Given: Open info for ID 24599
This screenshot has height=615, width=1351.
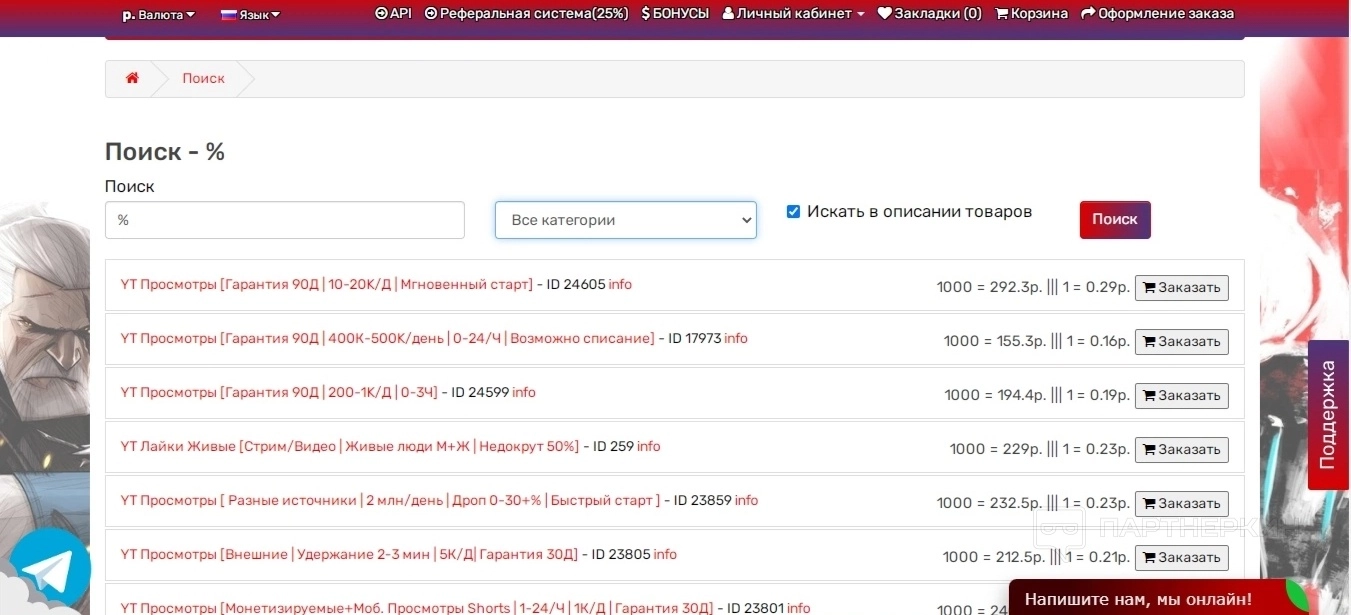Looking at the screenshot, I should tap(524, 393).
